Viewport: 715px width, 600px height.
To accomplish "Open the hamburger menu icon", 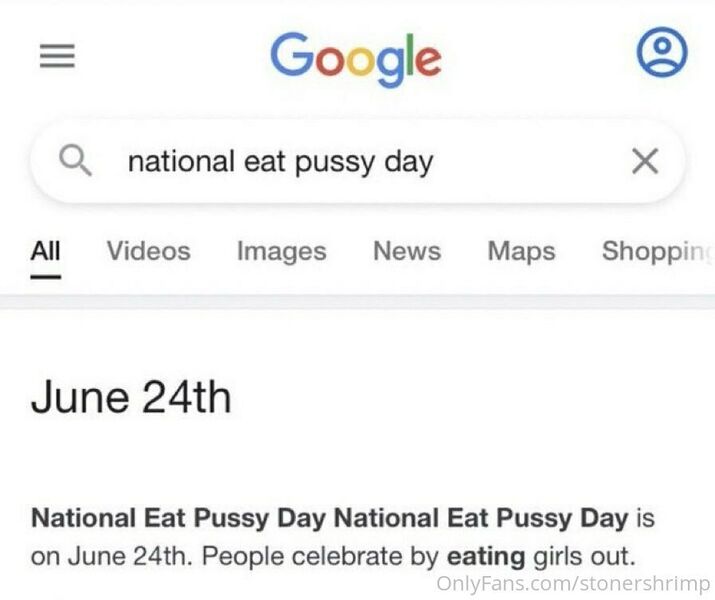I will point(57,56).
